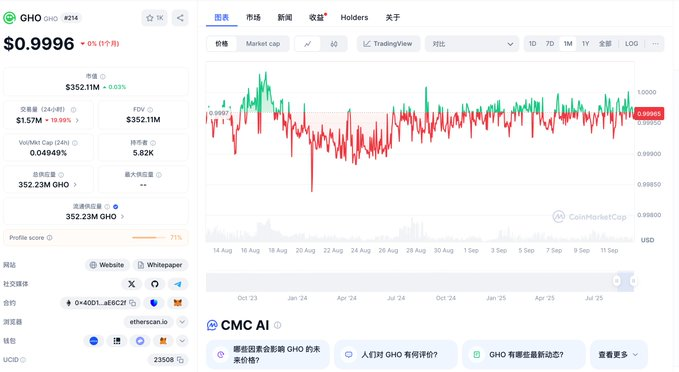Image resolution: width=679 pixels, height=372 pixels.
Task: Show info tooltip next to UCID label
Action: click(23, 360)
